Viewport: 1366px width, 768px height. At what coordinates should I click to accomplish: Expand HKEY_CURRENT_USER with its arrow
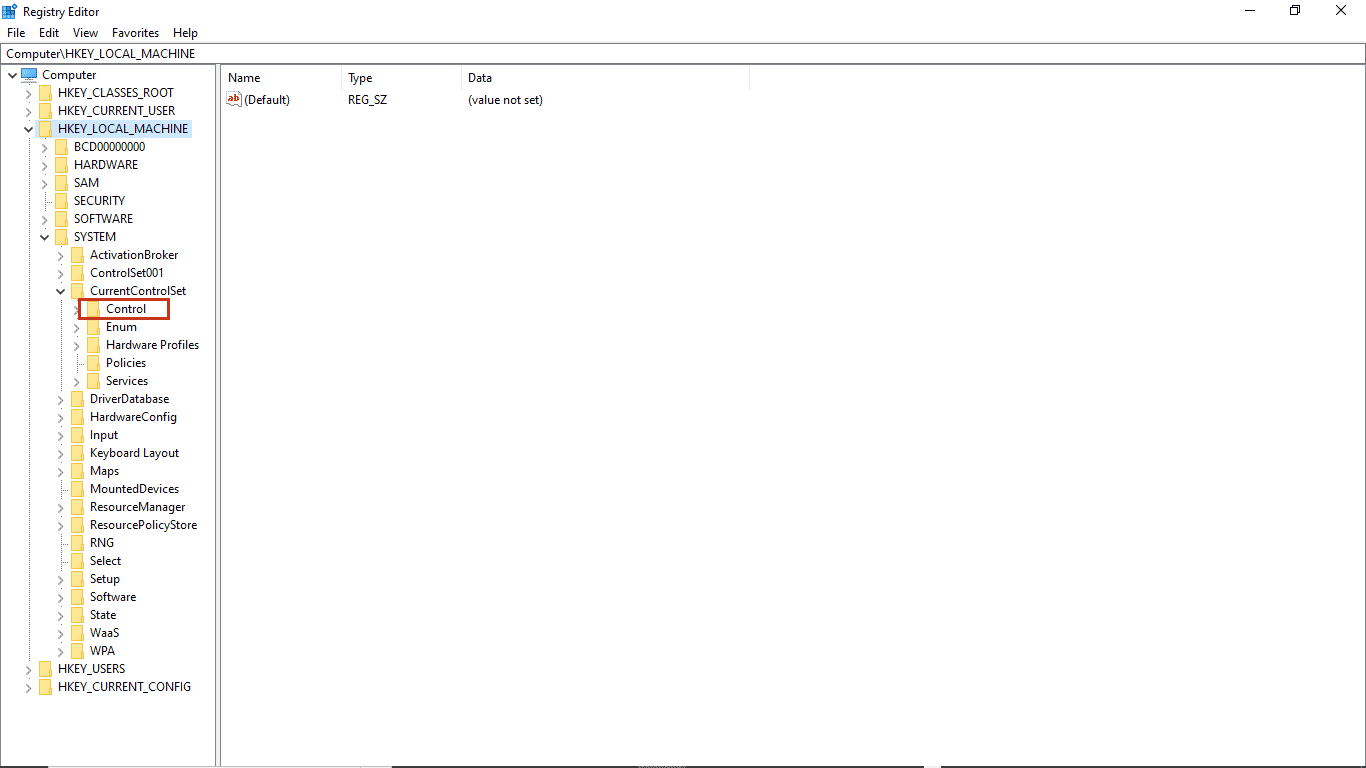tap(28, 111)
